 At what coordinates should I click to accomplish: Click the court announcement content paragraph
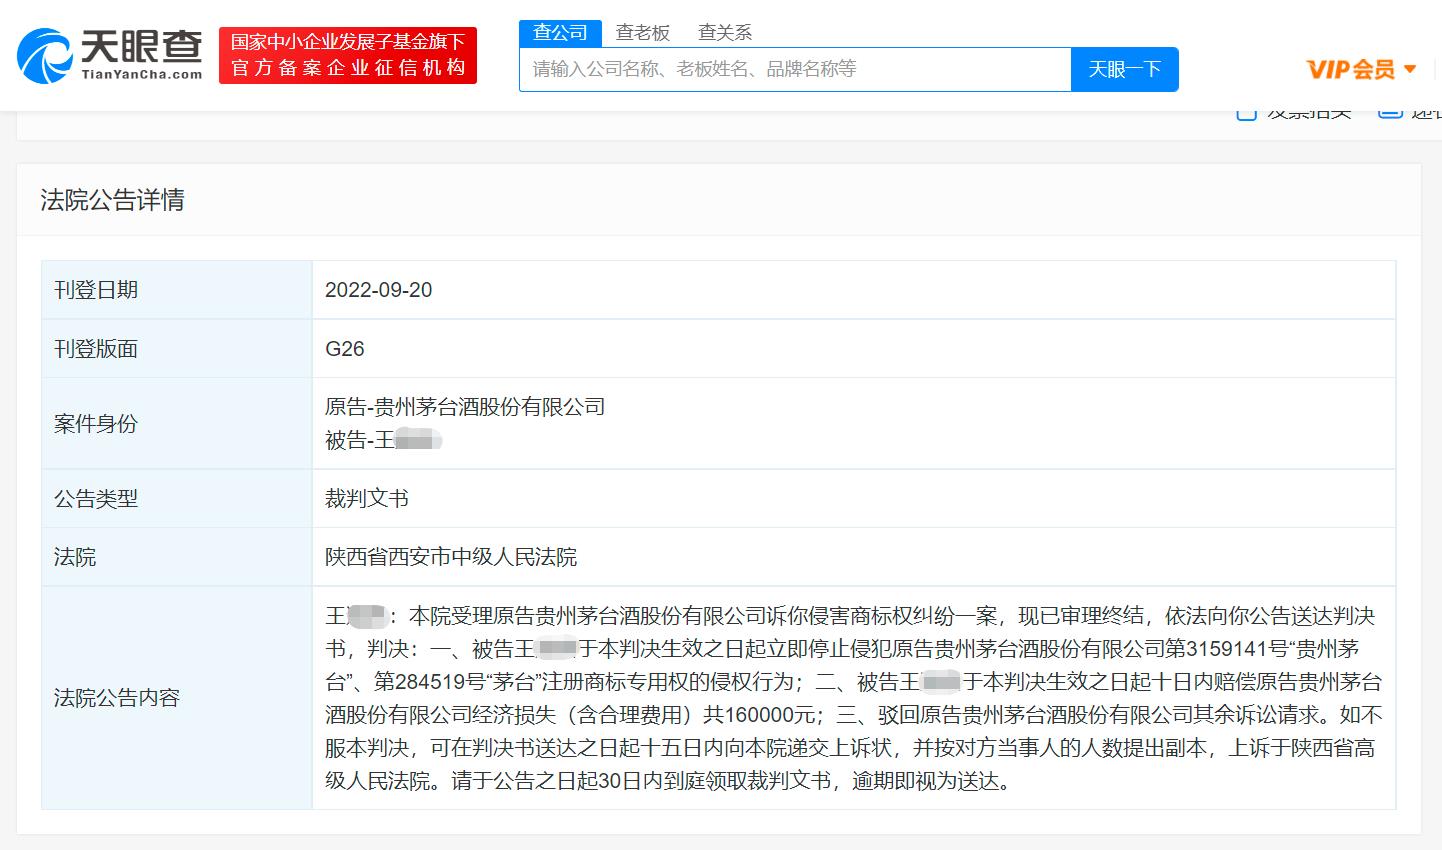click(x=853, y=698)
